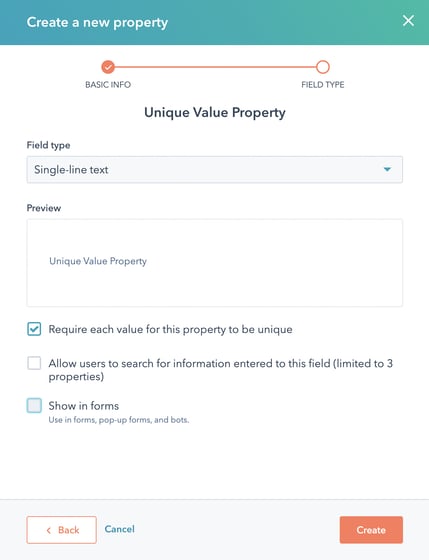Viewport: 429px width, 560px height.
Task: Click the Field type dropdown caret arrow
Action: pos(387,169)
